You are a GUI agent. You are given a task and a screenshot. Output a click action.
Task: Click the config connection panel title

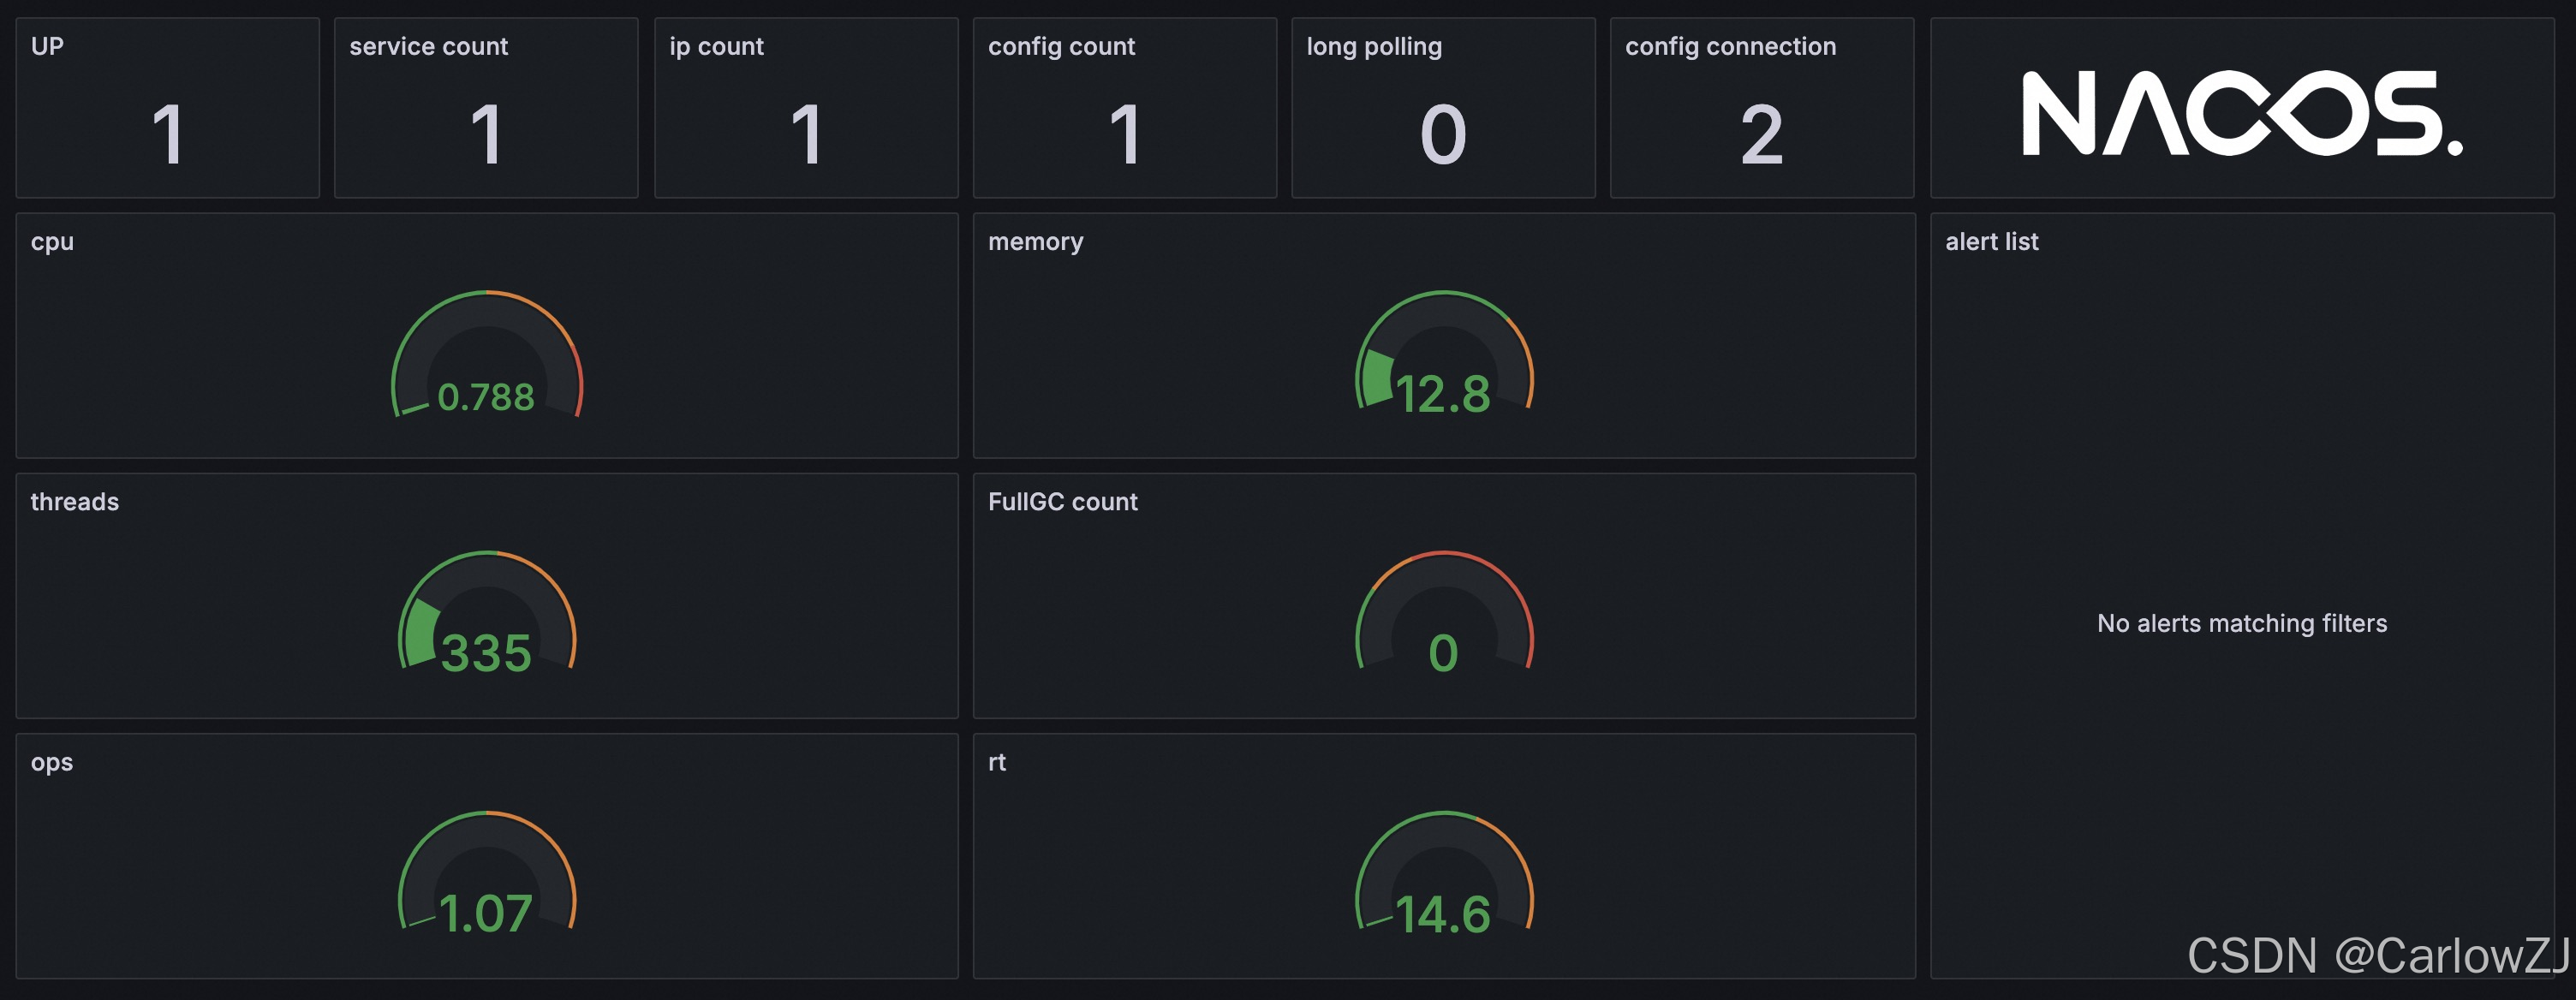click(x=1730, y=46)
